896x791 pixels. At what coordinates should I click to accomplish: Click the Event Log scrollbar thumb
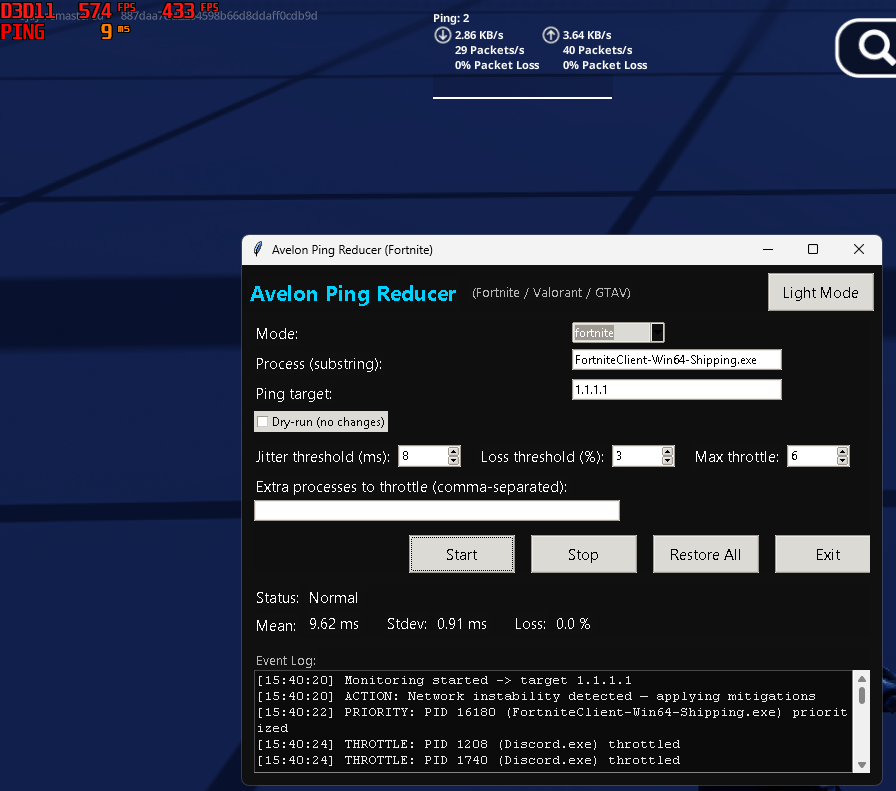[862, 695]
